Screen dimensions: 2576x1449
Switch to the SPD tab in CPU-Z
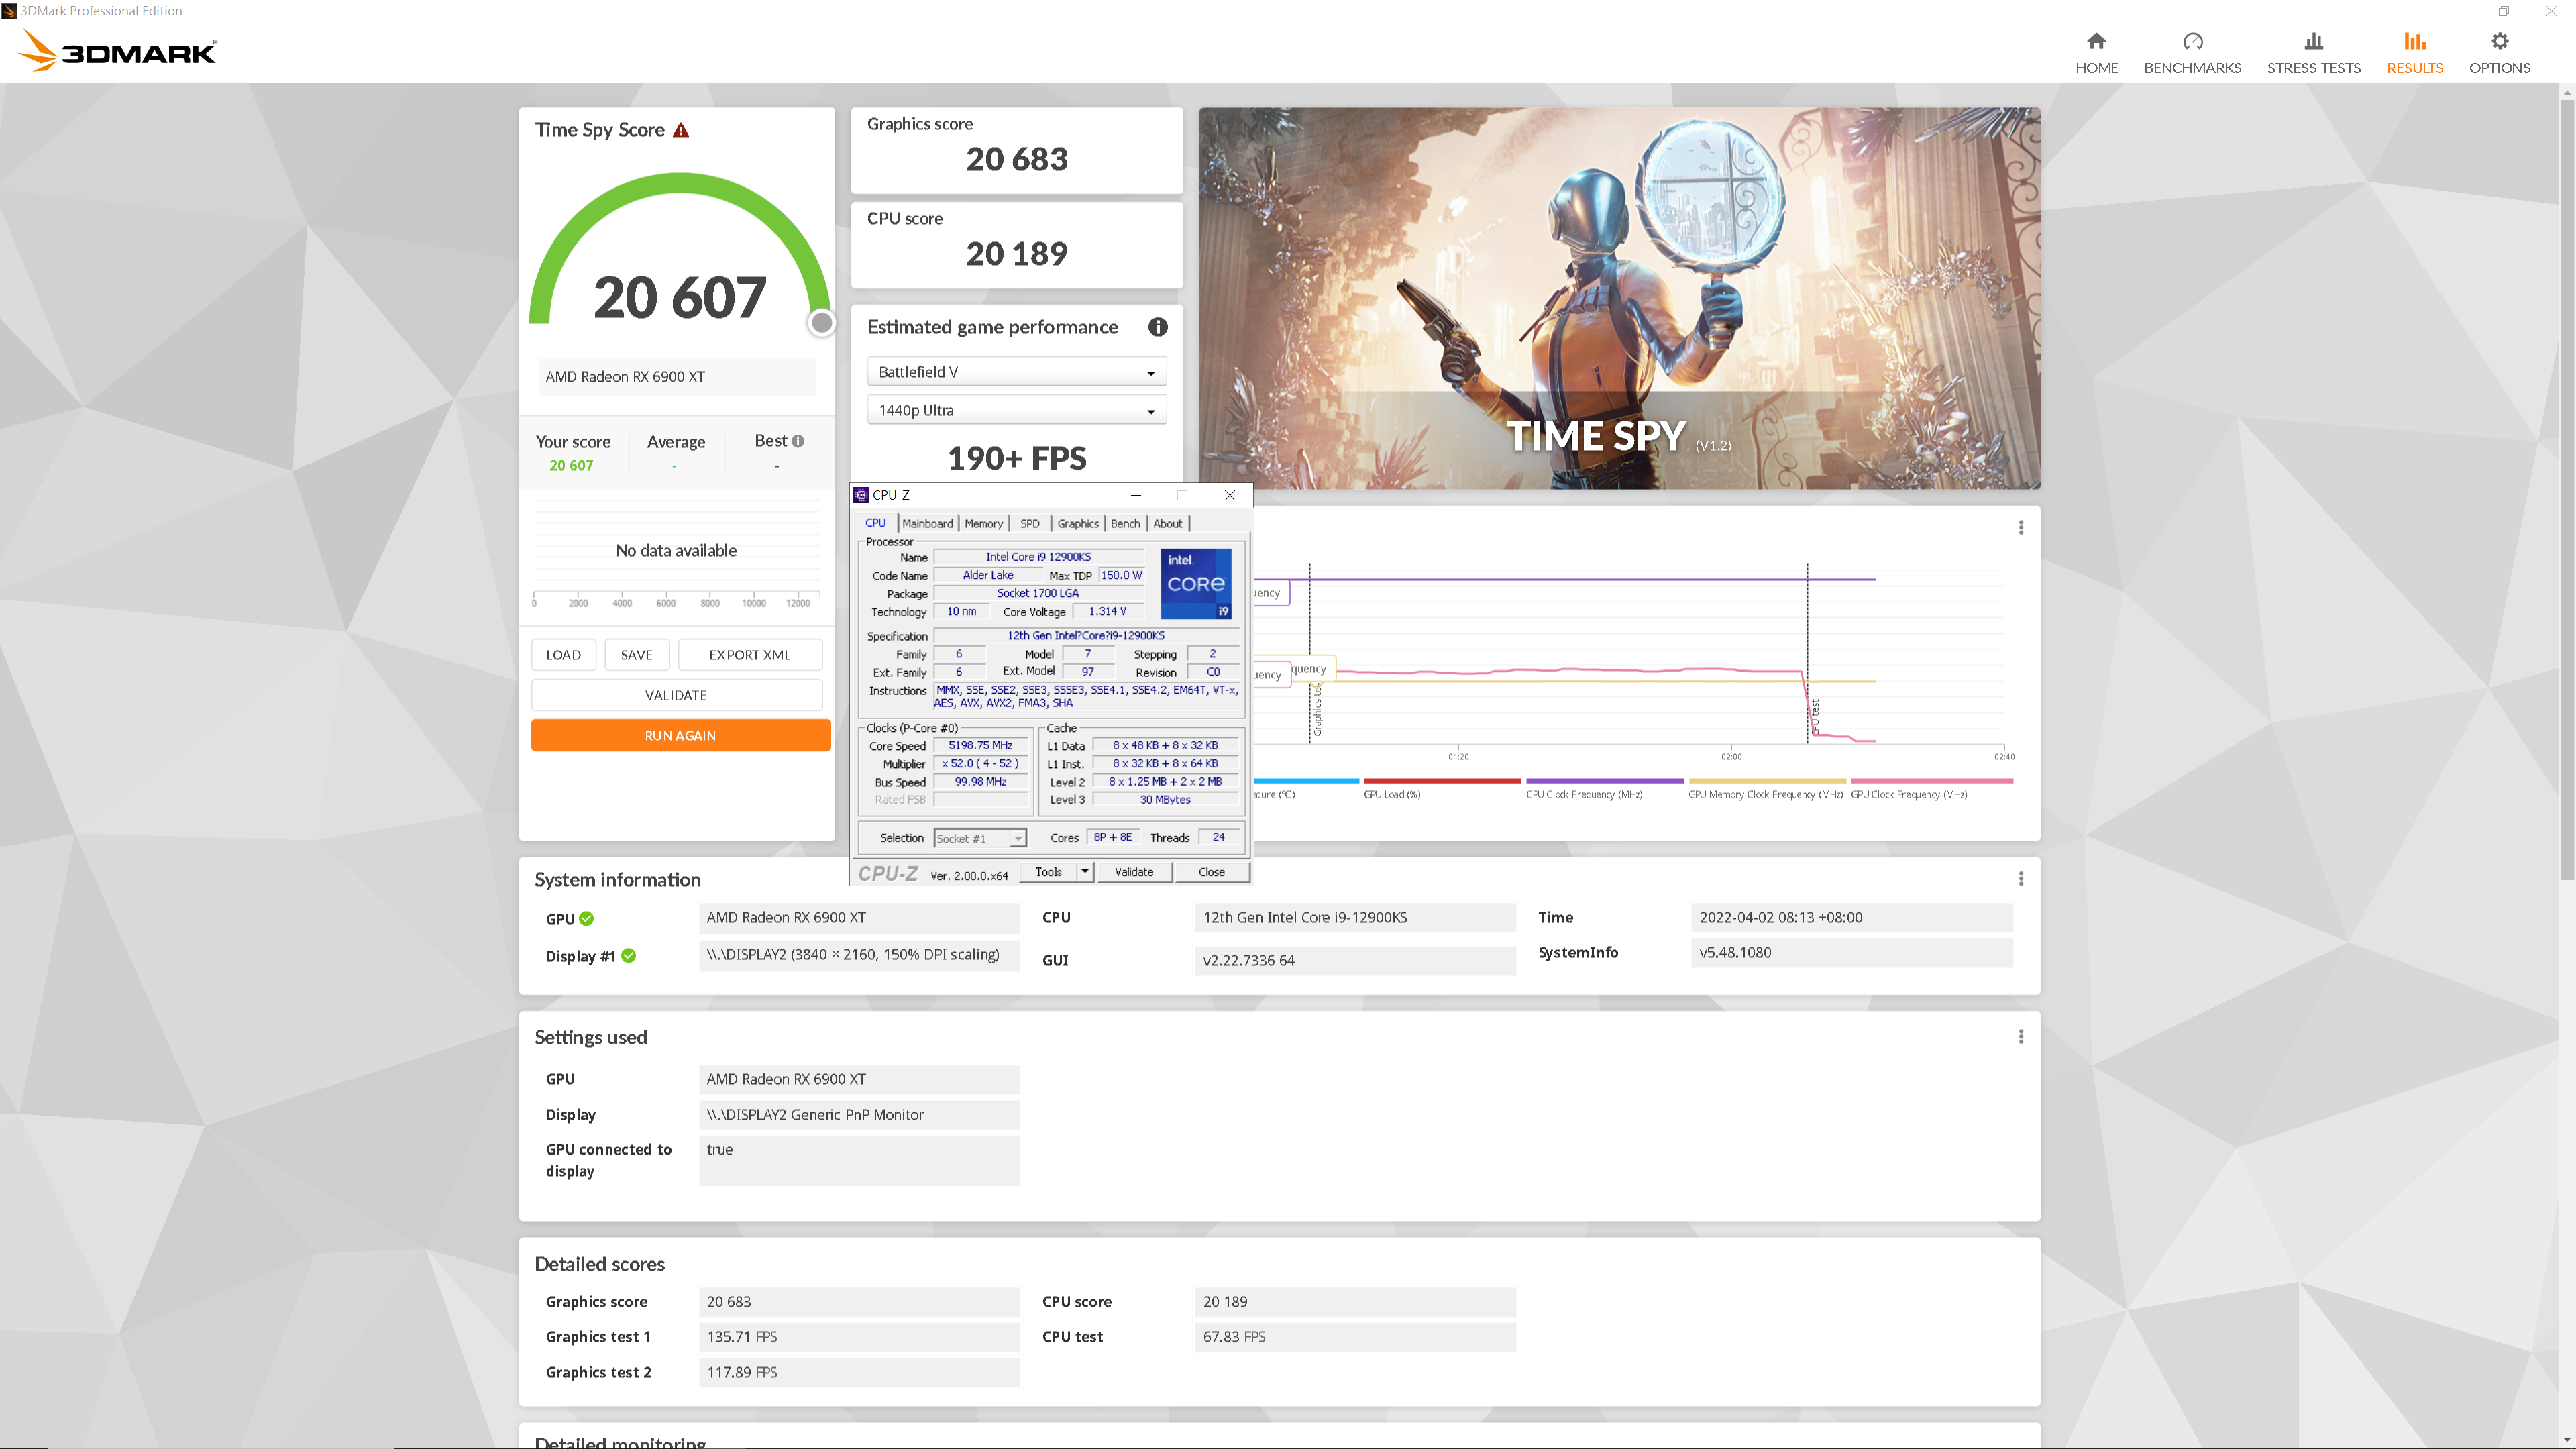click(1029, 523)
